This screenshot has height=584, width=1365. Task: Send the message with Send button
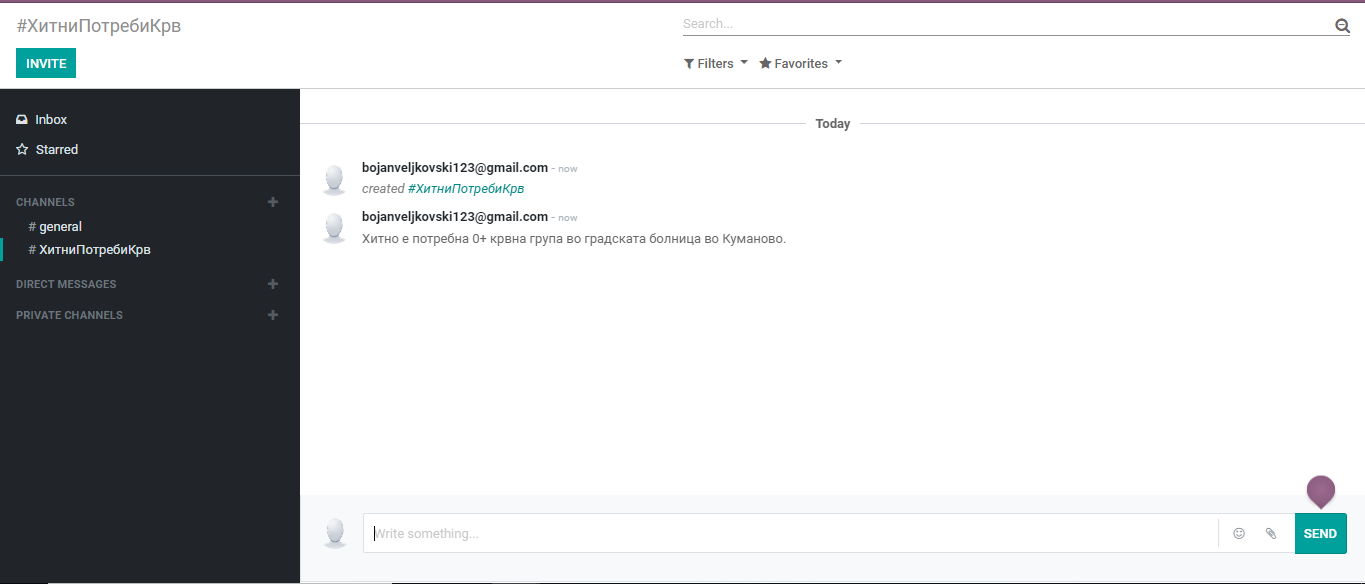click(1320, 534)
